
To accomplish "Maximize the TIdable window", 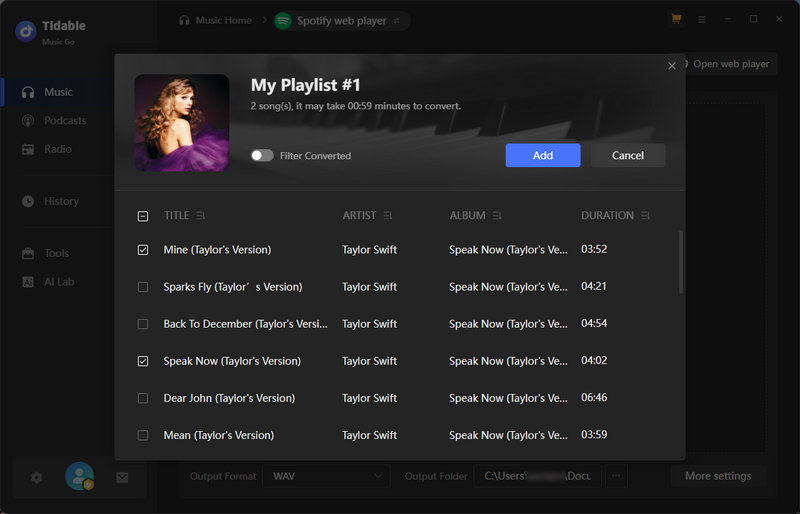I will [753, 19].
